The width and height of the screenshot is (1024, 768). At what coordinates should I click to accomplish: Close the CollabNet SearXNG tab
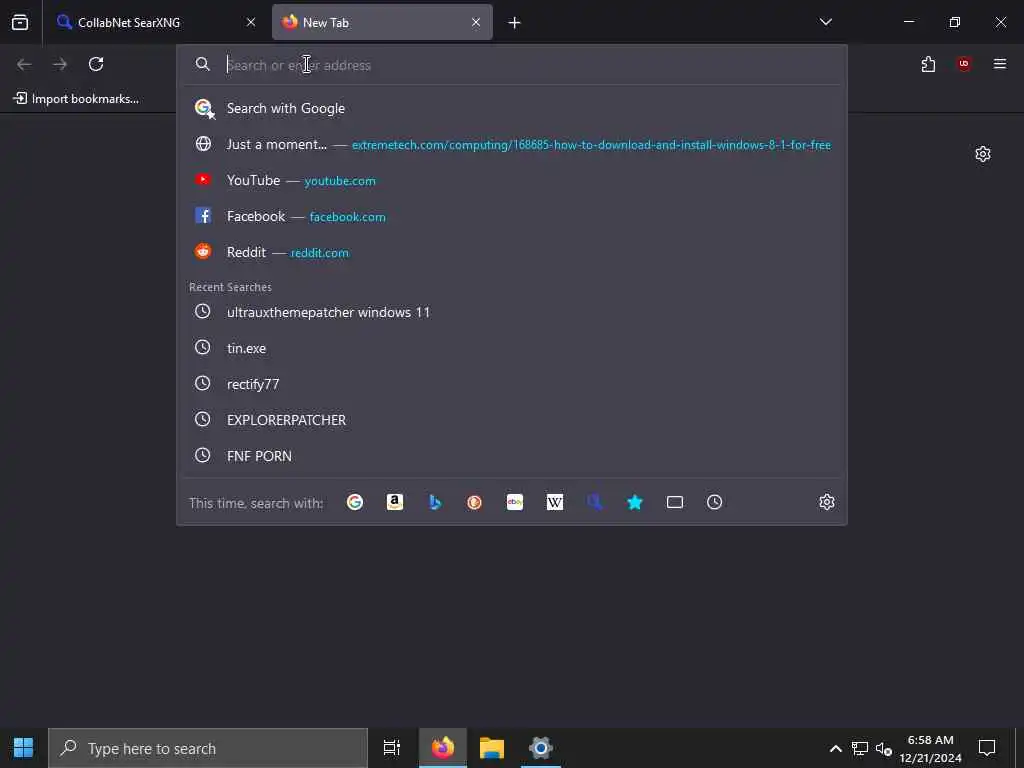point(251,22)
